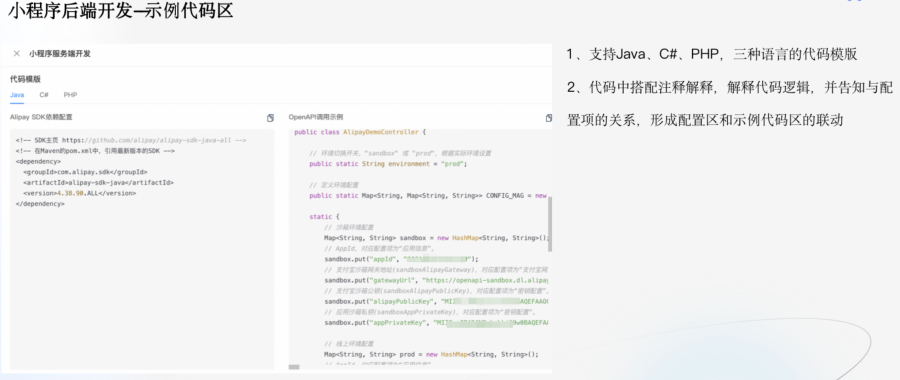Click the 环境切换开关 comment line

click(400, 153)
